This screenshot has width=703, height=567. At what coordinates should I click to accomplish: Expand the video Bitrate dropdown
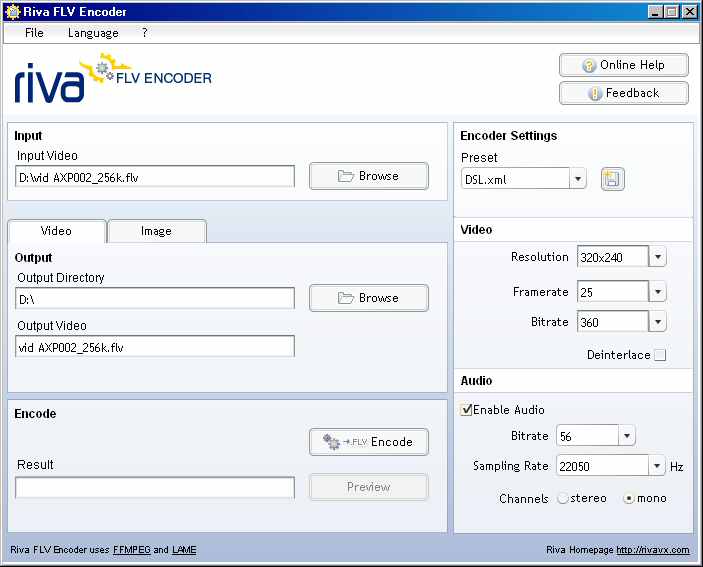click(x=657, y=322)
